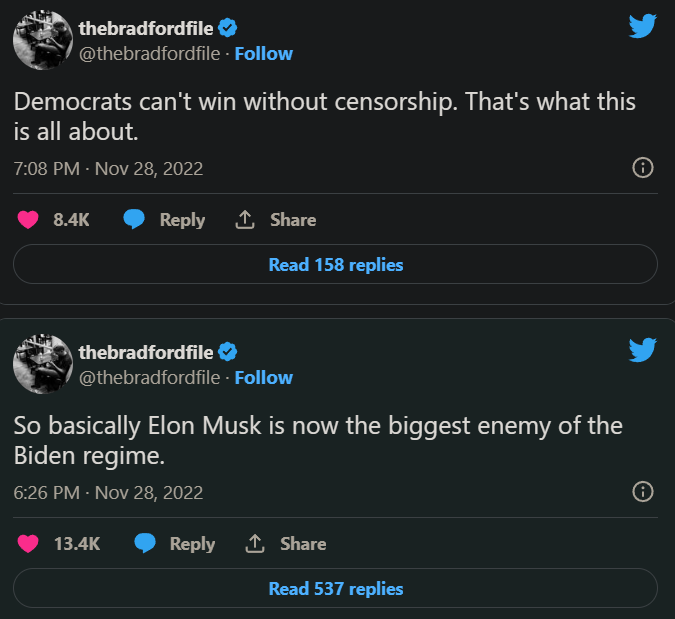Viewport: 675px width, 619px height.
Task: Open the 6:26 PM · Nov 28, 2022 timestamp
Action: click(108, 493)
